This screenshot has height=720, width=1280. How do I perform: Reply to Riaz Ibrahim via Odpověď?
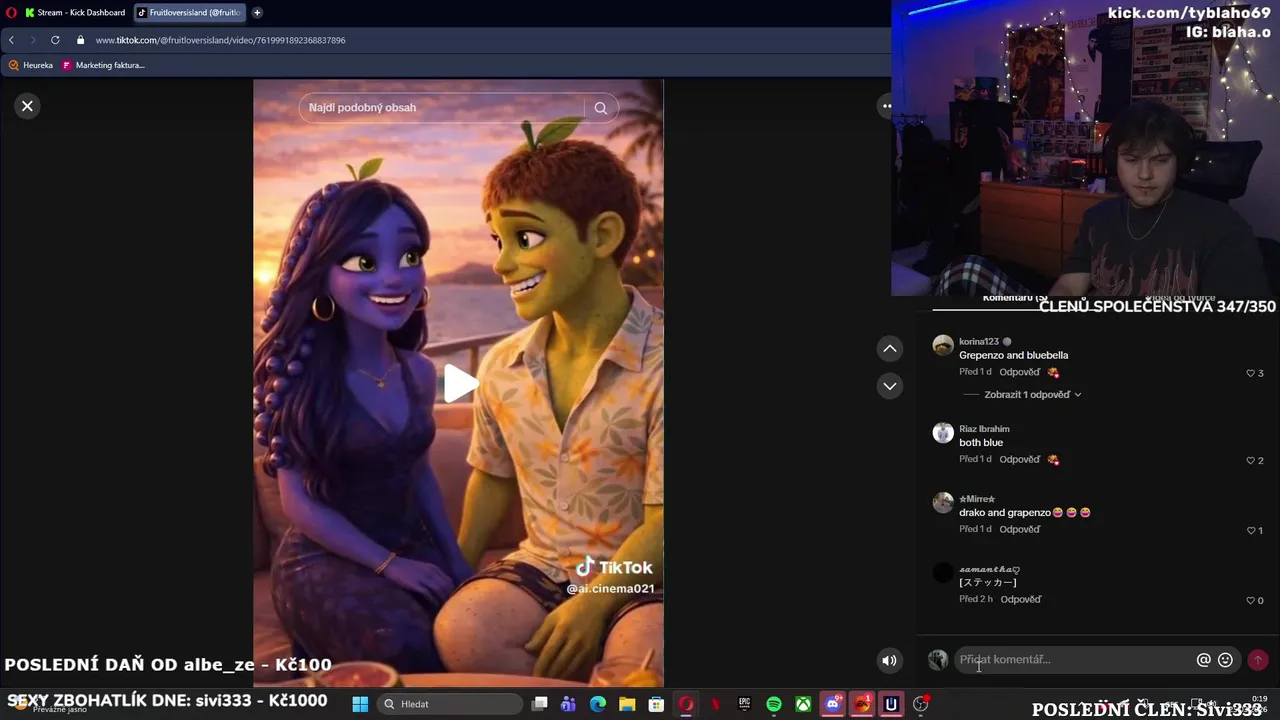coord(1019,459)
